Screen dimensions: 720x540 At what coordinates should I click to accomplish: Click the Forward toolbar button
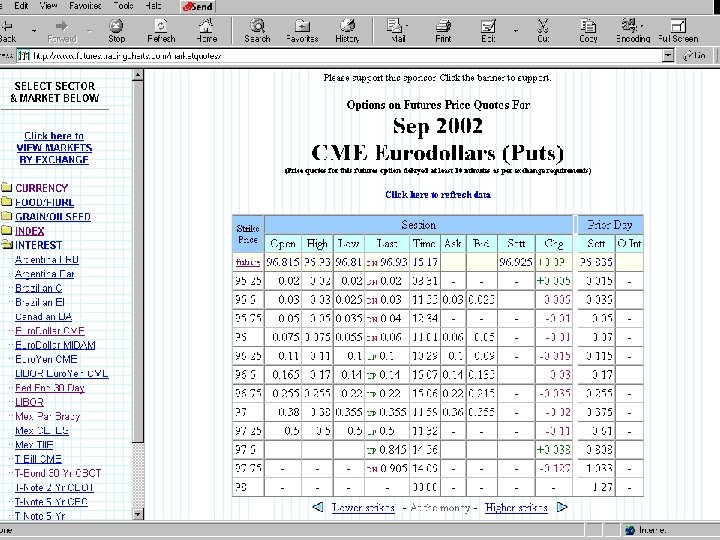pos(62,31)
